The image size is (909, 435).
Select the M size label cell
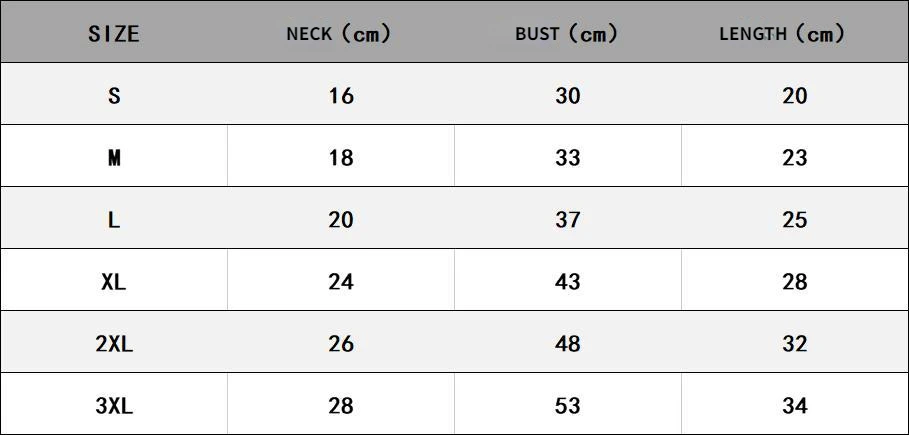coord(114,158)
